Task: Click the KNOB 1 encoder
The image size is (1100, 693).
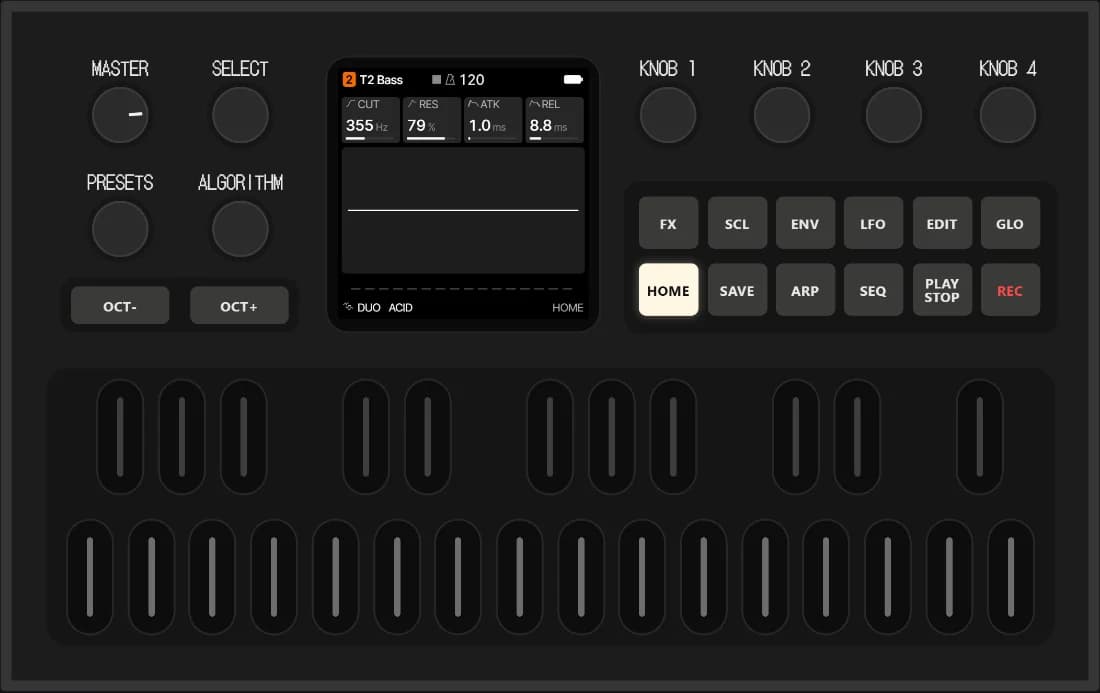Action: pyautogui.click(x=668, y=115)
